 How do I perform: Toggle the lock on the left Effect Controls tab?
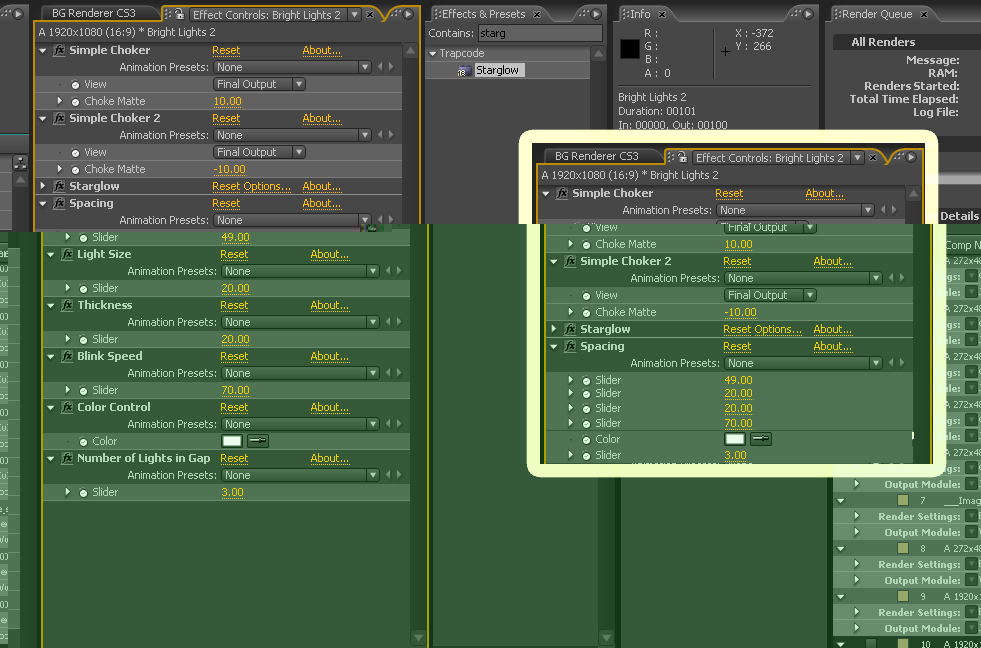point(180,14)
